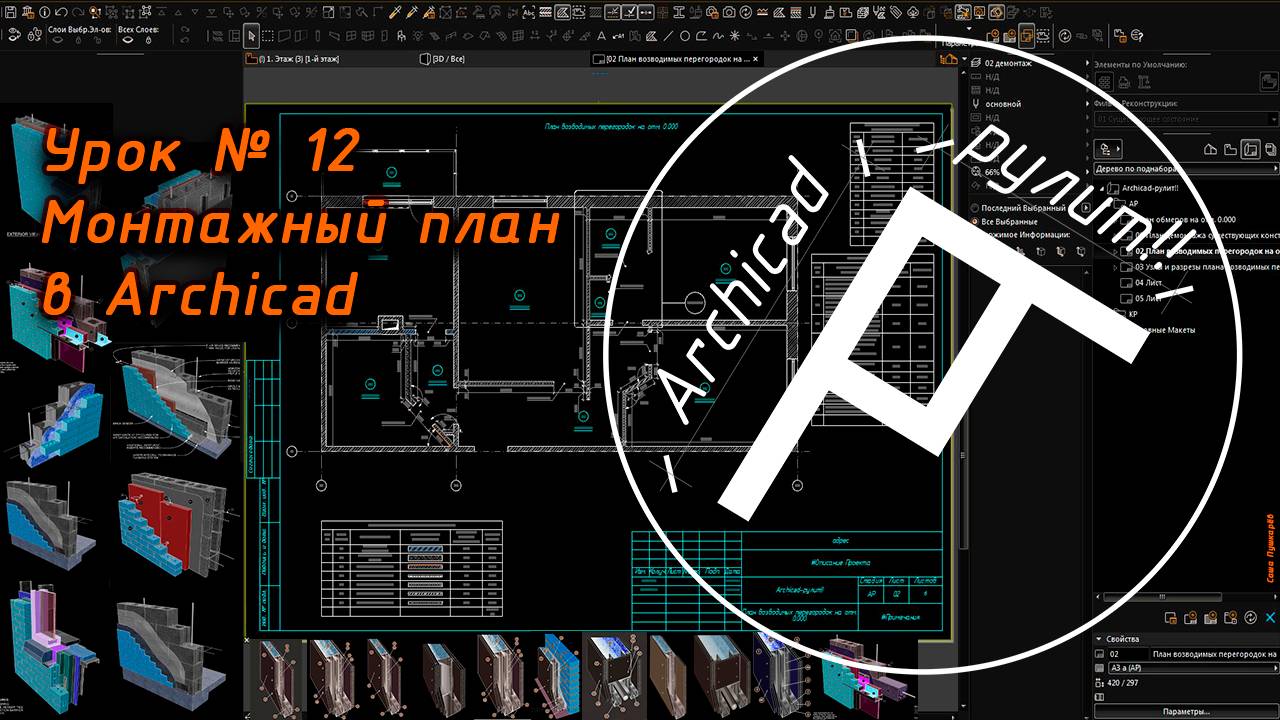The width and height of the screenshot is (1280, 720).
Task: Open the 'Фильтр Реконструкции' dropdown
Action: tap(1185, 119)
